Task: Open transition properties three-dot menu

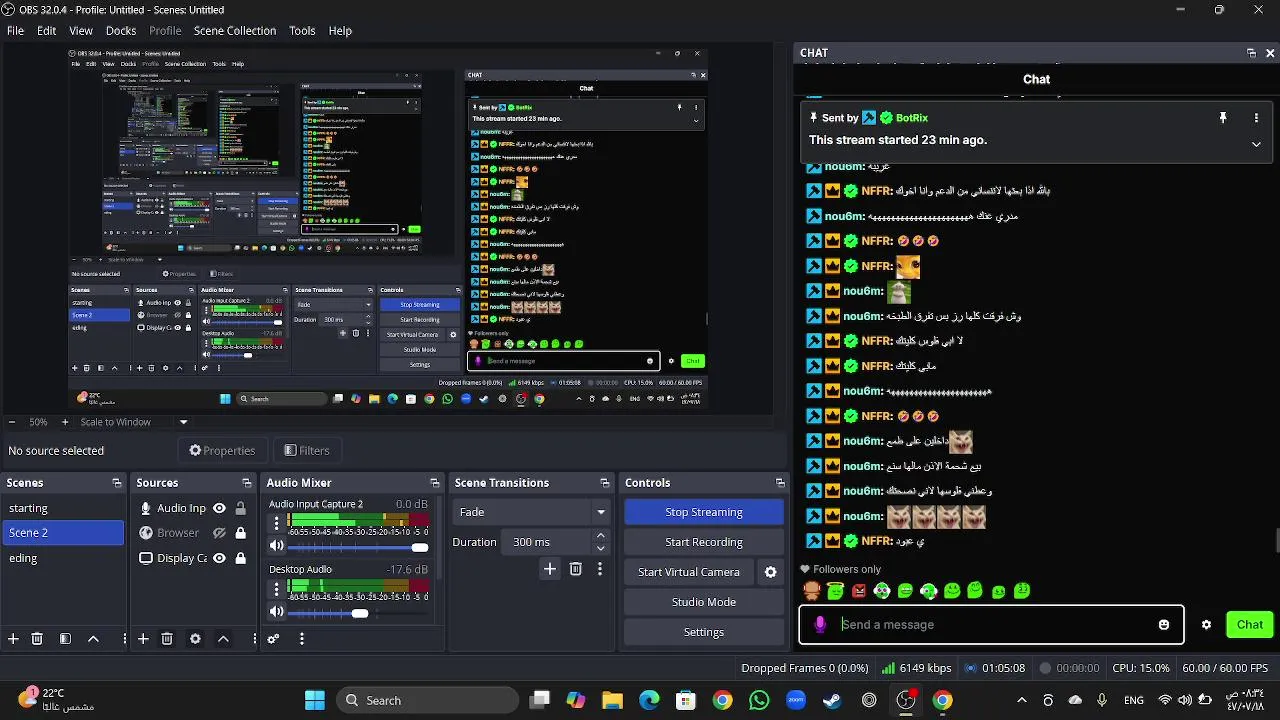Action: pos(600,569)
